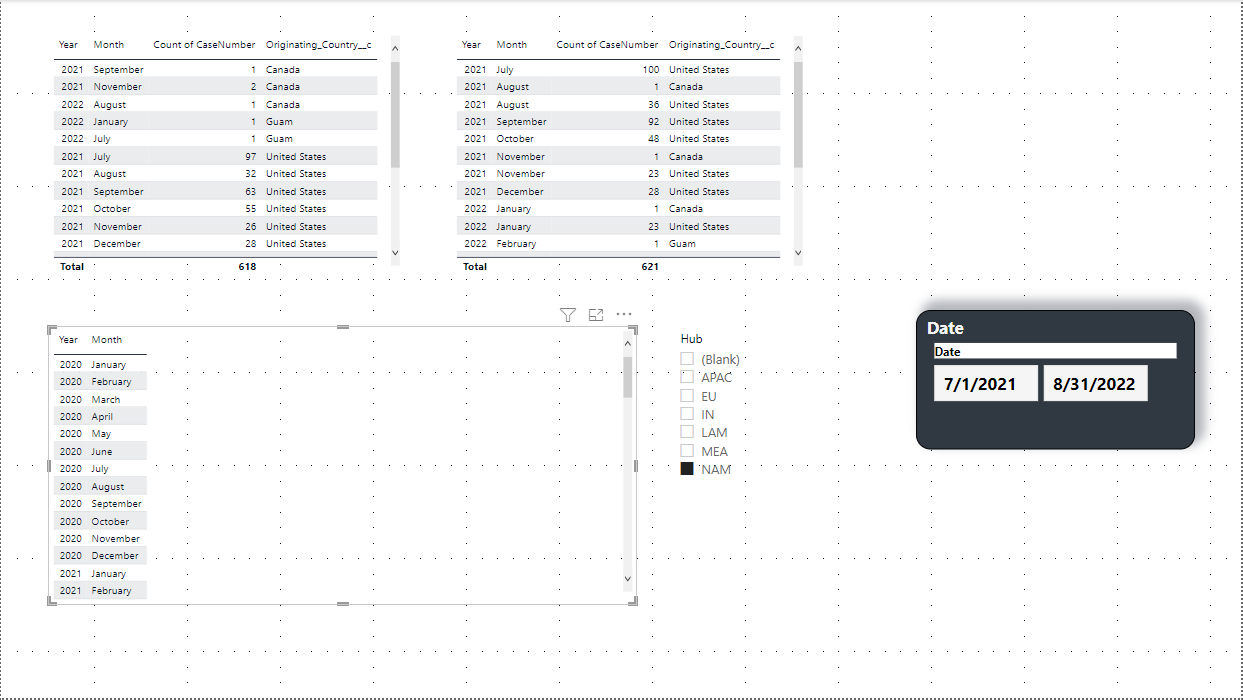Select the count cell showing 32
This screenshot has width=1243, height=700.
pyautogui.click(x=250, y=174)
